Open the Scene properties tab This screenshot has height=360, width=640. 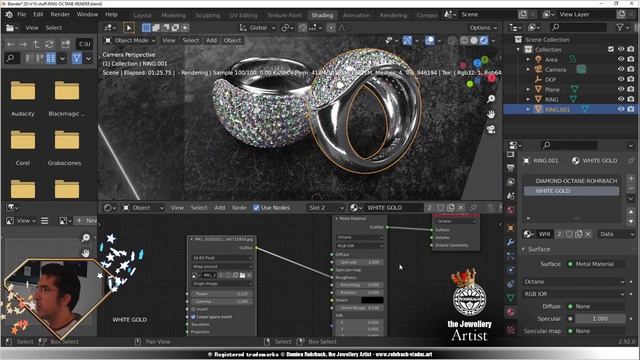click(x=511, y=196)
